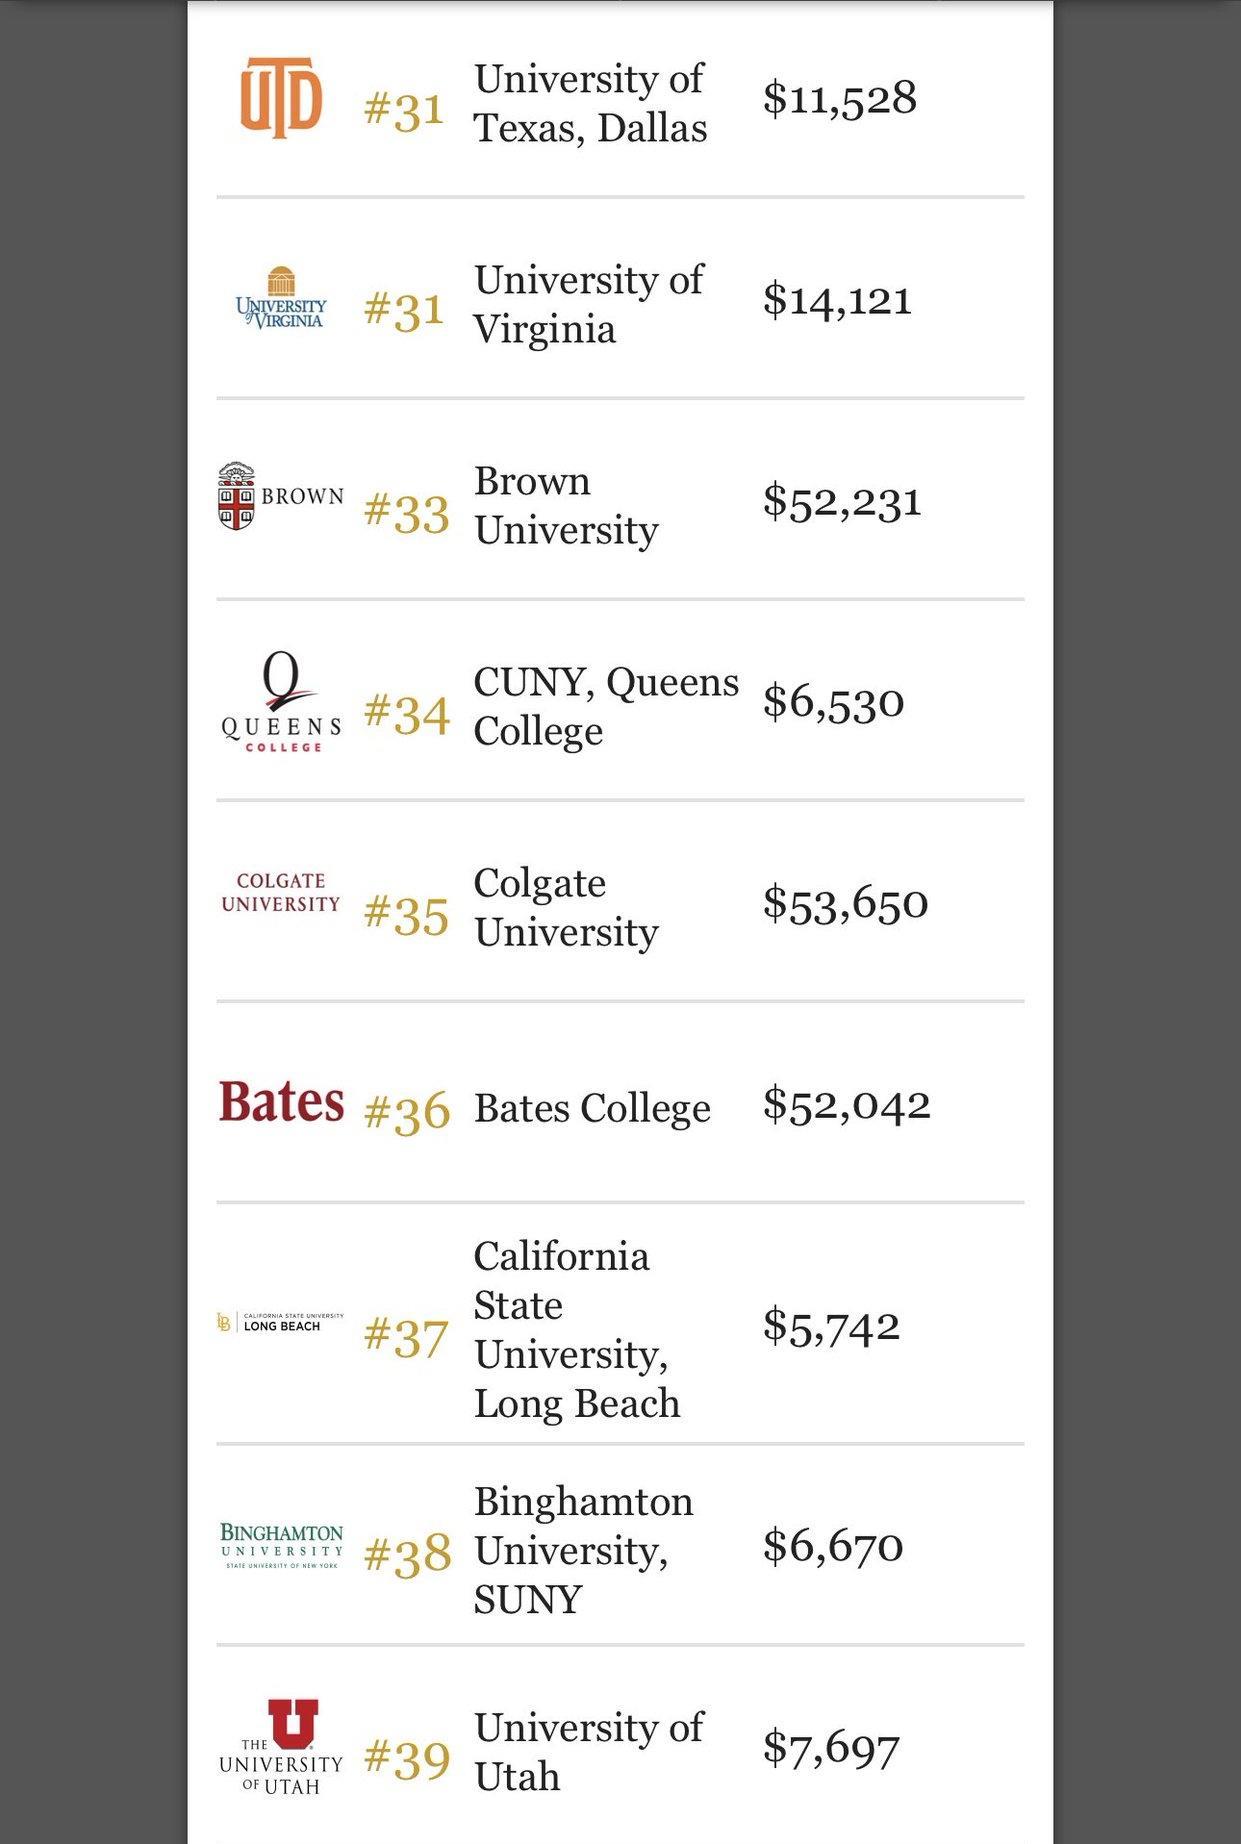Select the Colgate University name text
The width and height of the screenshot is (1241, 1844).
pos(566,907)
